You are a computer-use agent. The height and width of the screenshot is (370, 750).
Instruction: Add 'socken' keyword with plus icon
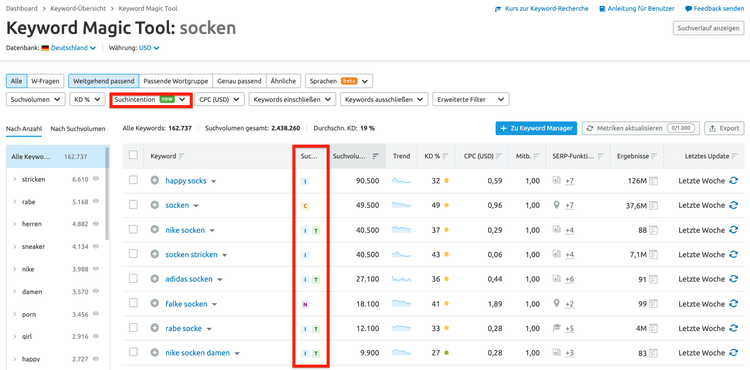pos(154,205)
